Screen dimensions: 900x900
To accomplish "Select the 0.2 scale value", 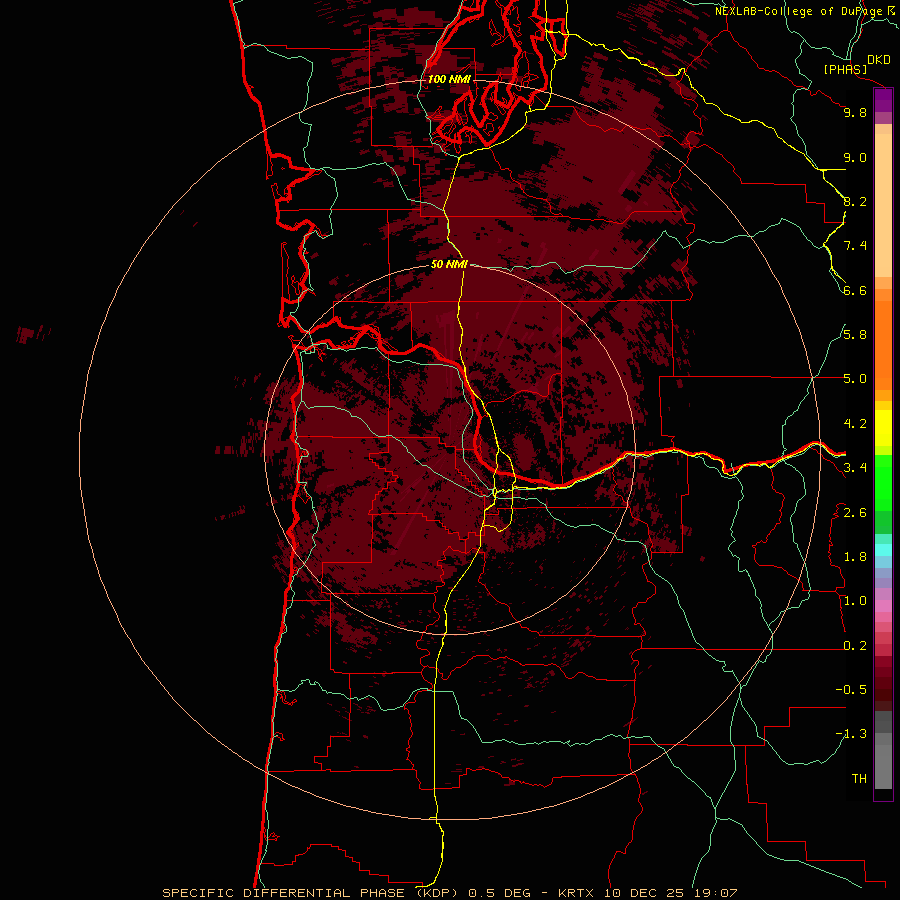I will 855,646.
